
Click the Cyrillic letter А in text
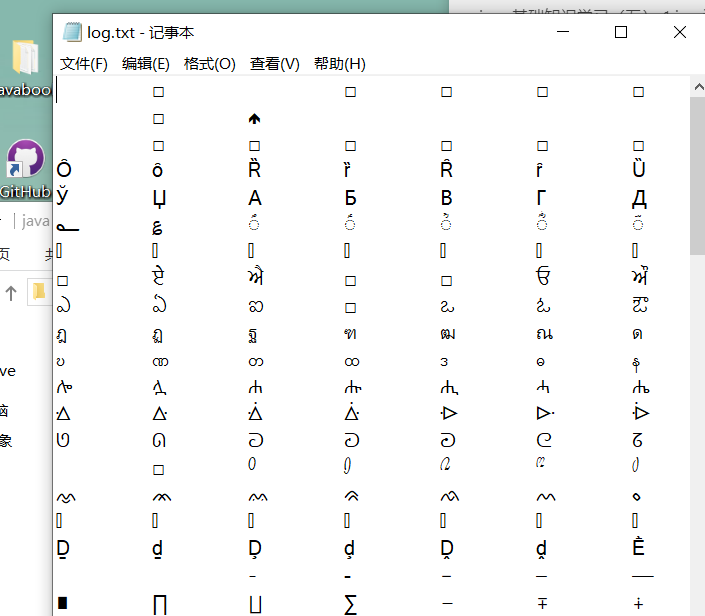(255, 198)
